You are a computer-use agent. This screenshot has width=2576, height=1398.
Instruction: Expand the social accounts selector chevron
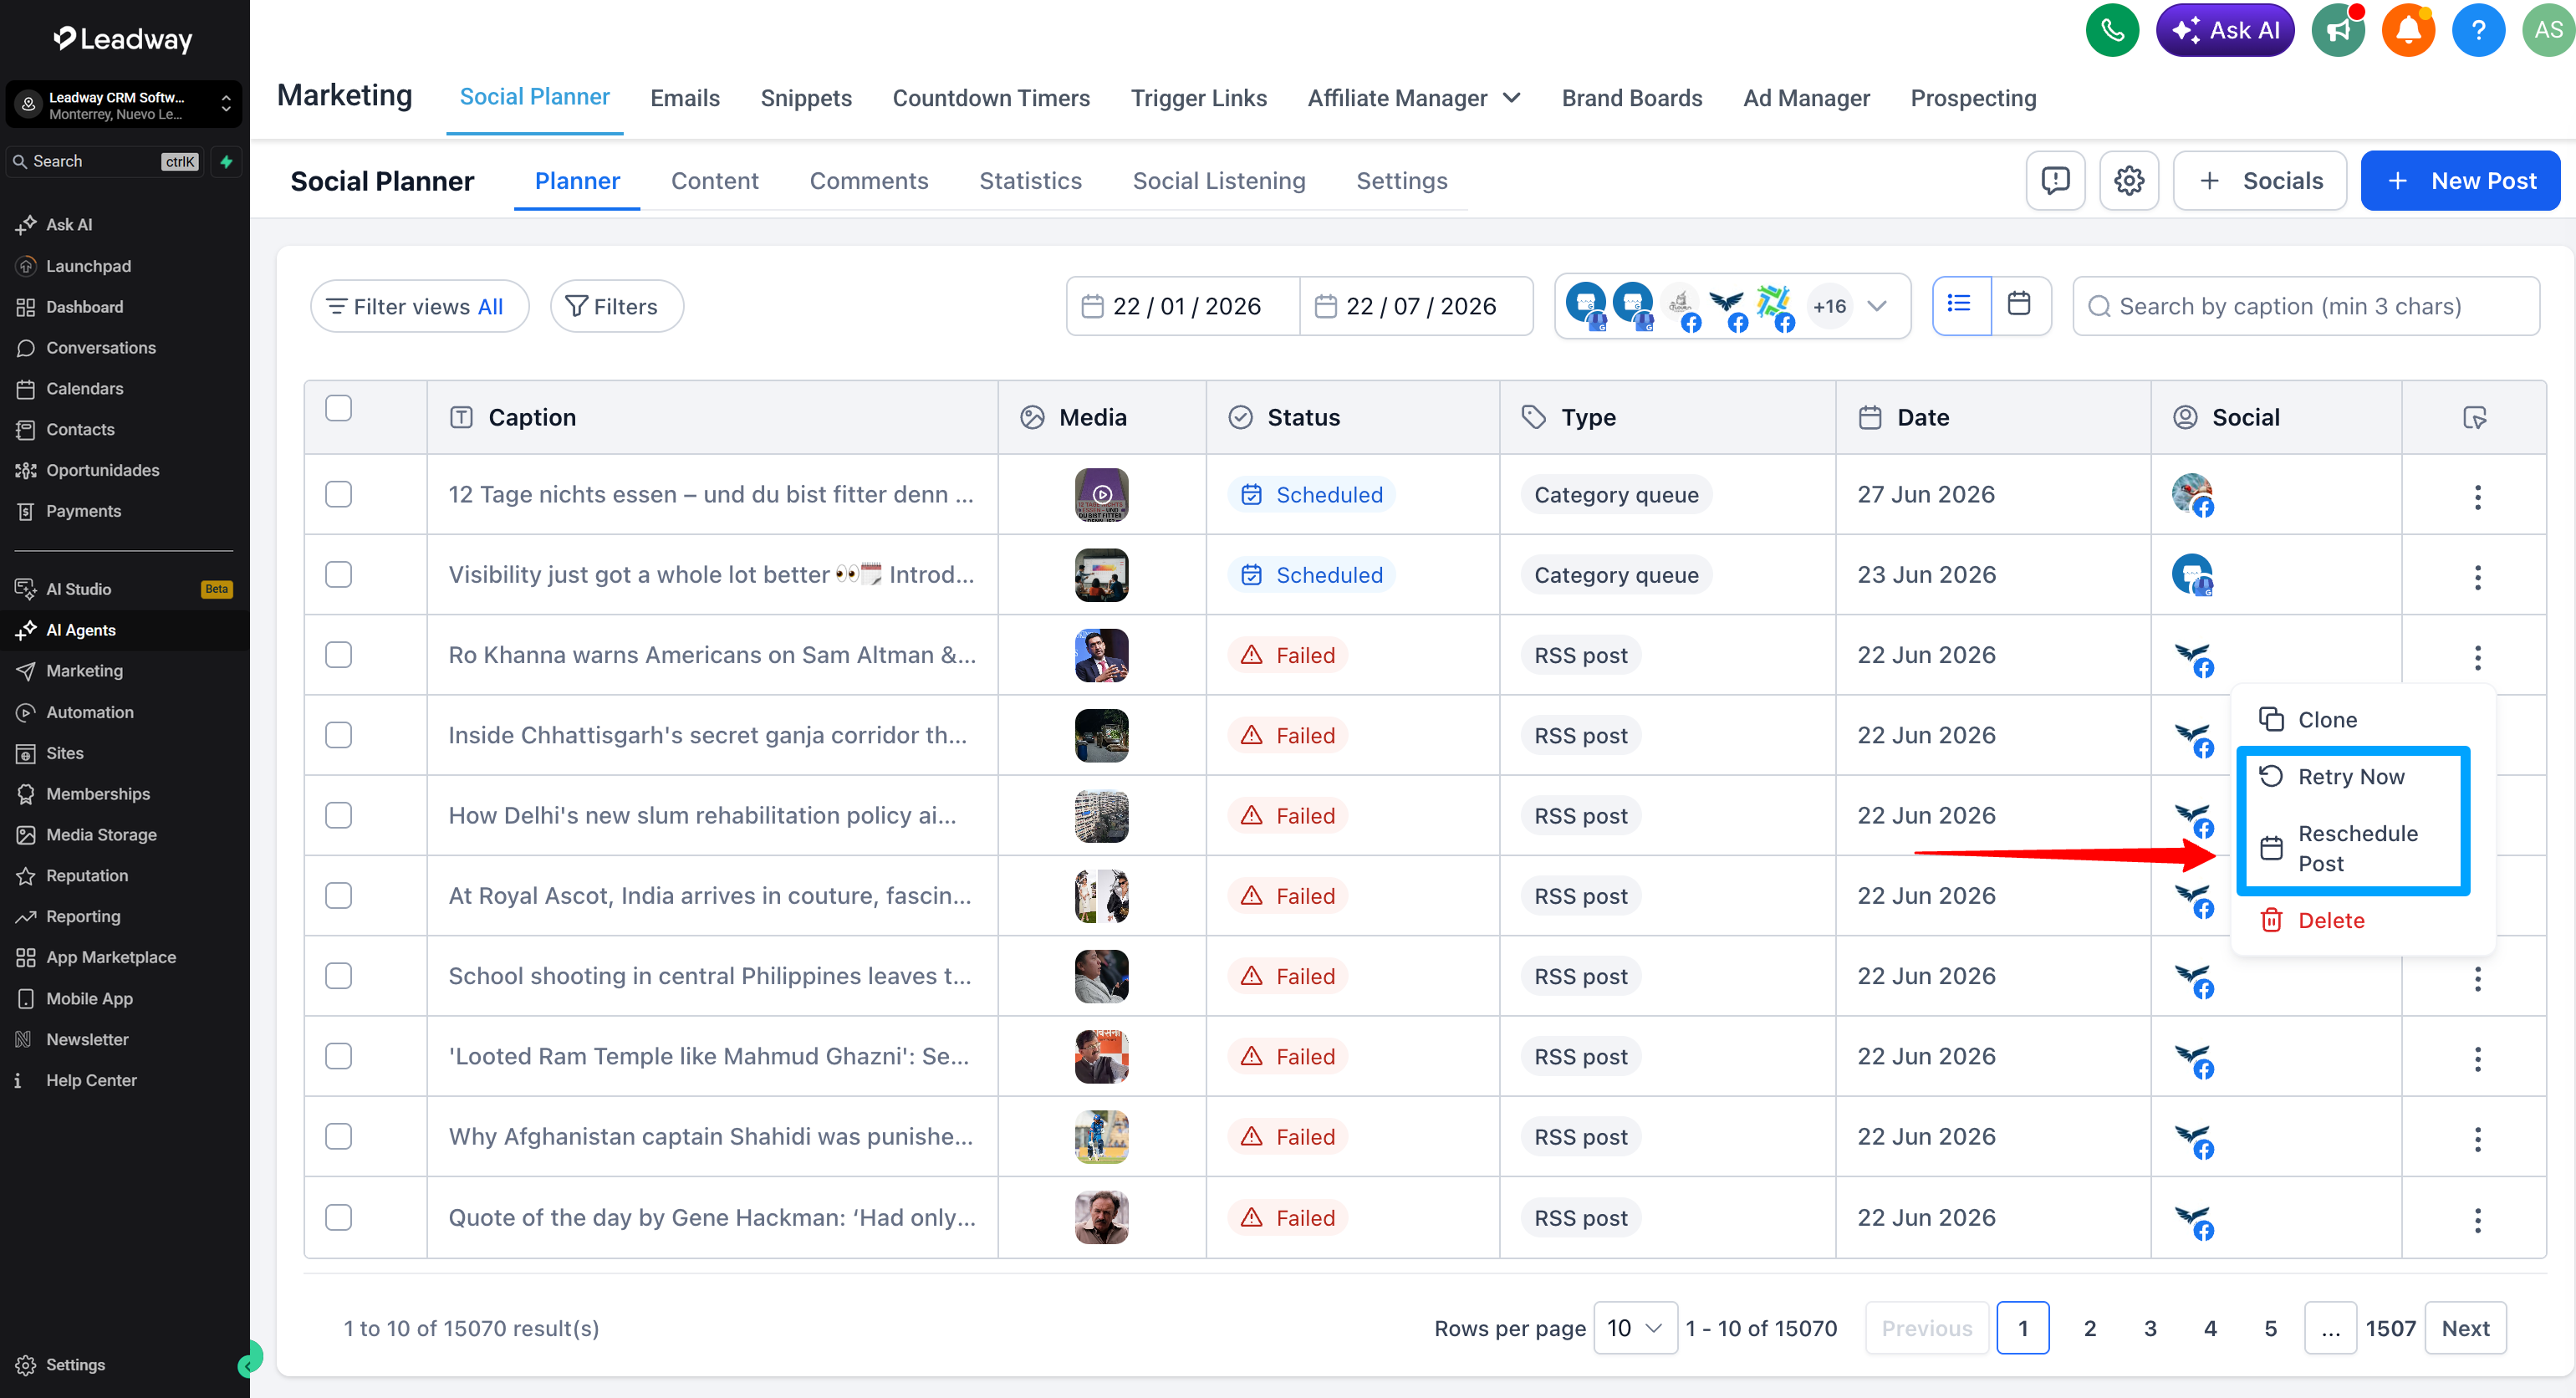[x=1877, y=306]
